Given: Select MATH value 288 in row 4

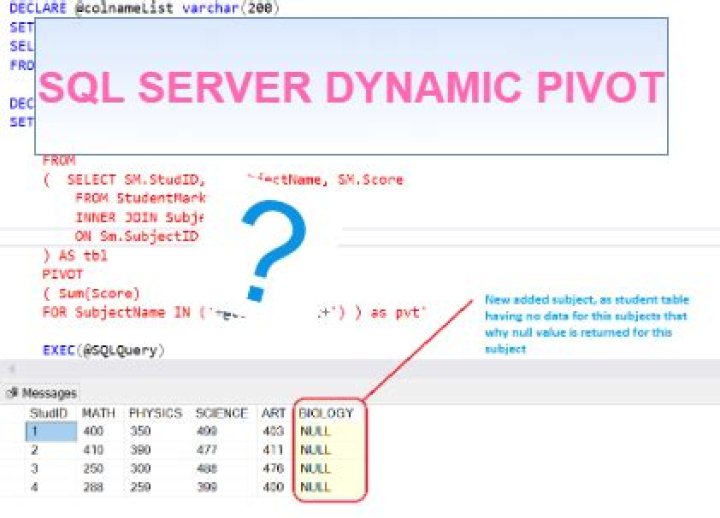Looking at the screenshot, I should [93, 487].
